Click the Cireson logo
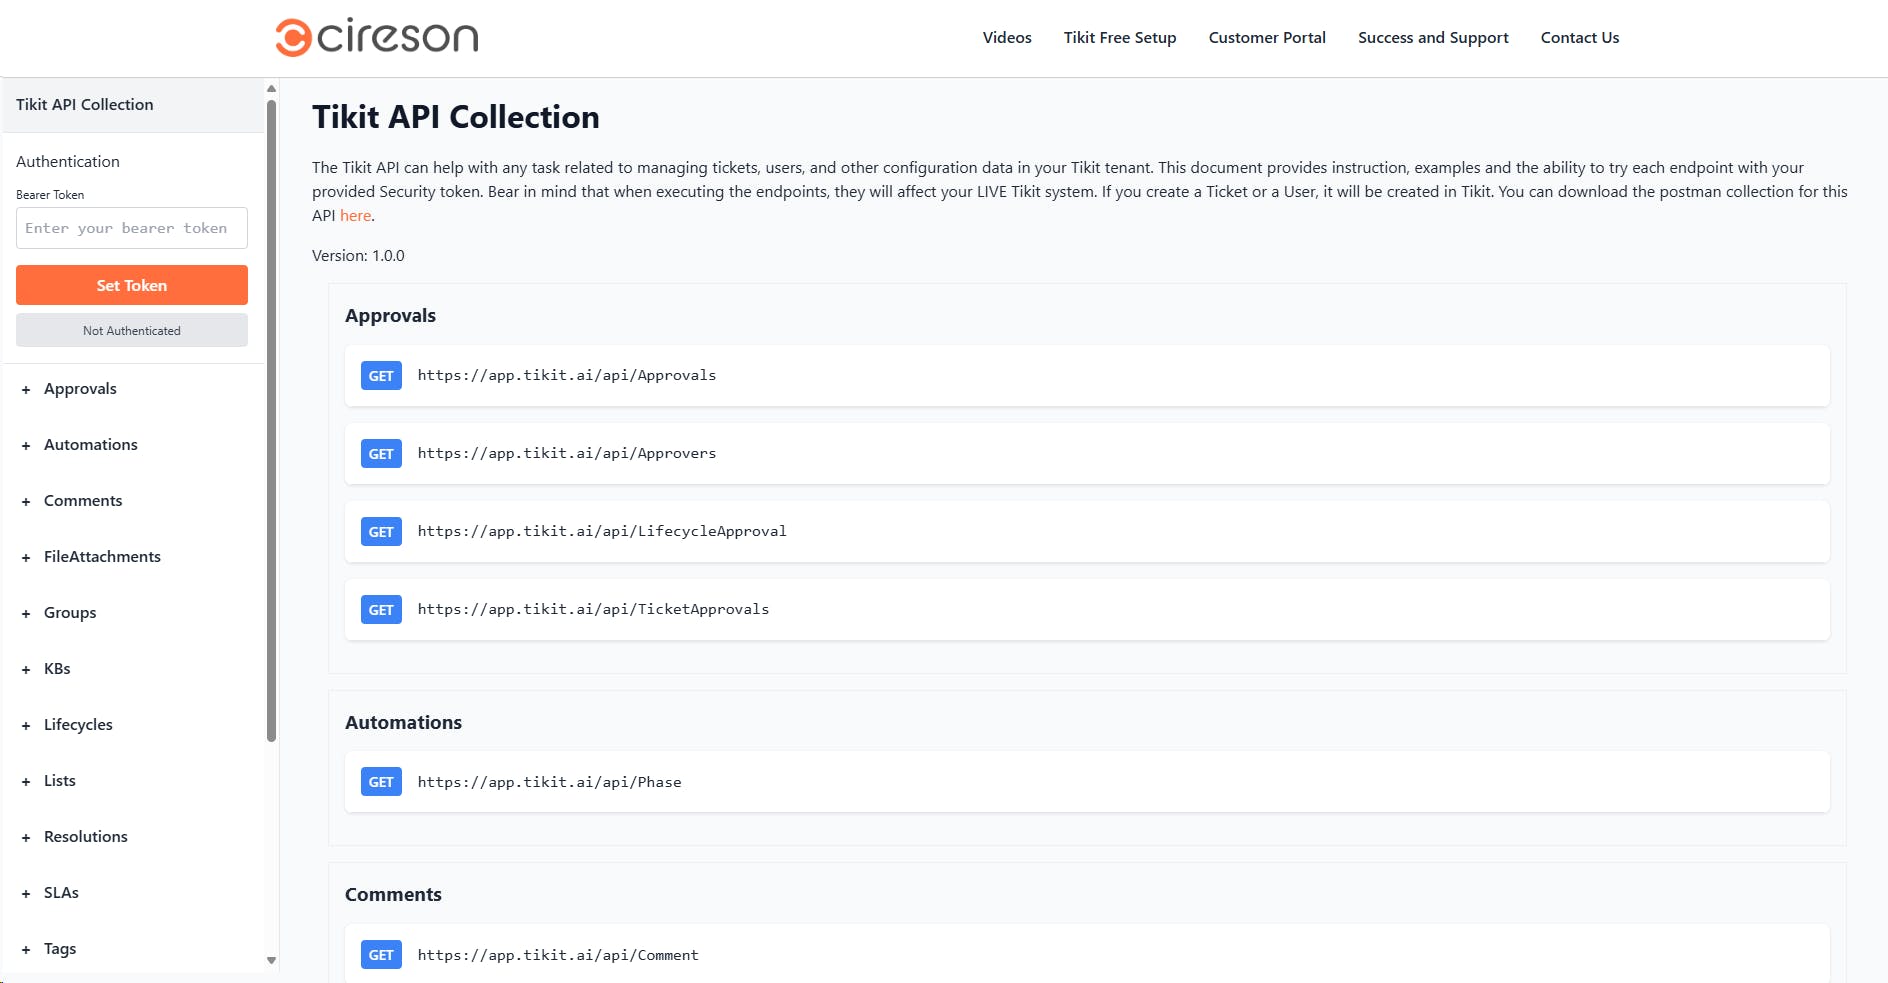This screenshot has height=983, width=1888. (377, 37)
